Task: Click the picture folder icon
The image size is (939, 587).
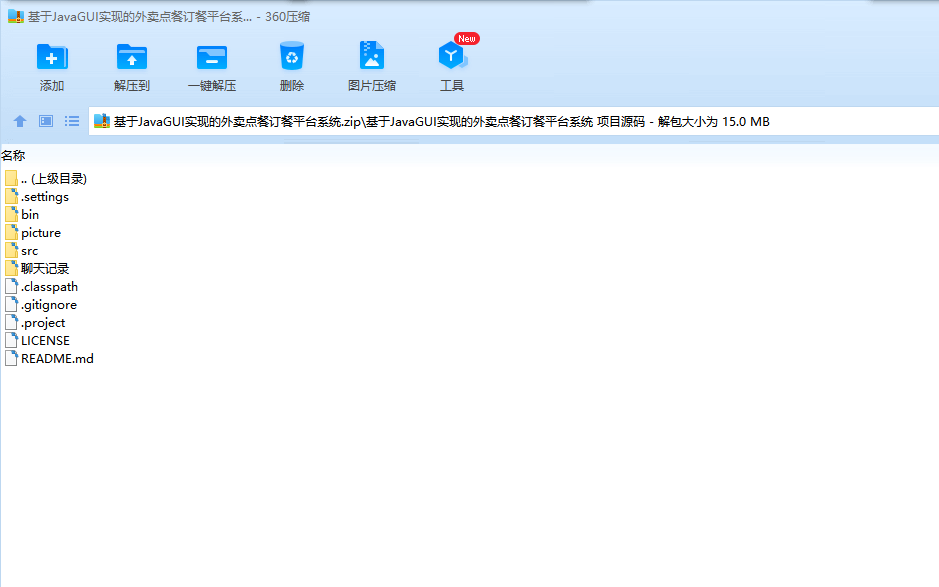Action: point(11,232)
